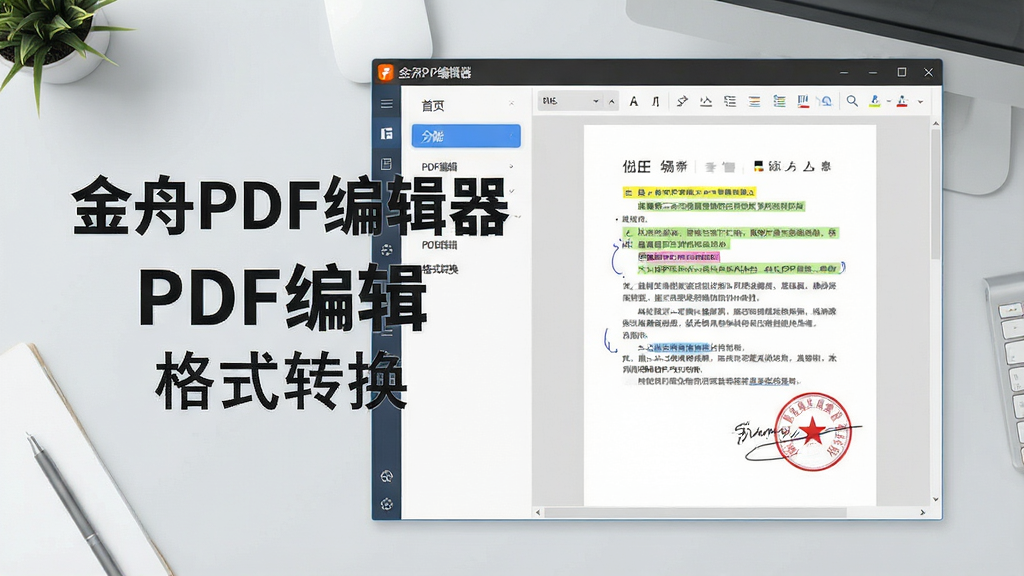Click the document heading at the page top
The image size is (1024, 576).
pos(727,167)
